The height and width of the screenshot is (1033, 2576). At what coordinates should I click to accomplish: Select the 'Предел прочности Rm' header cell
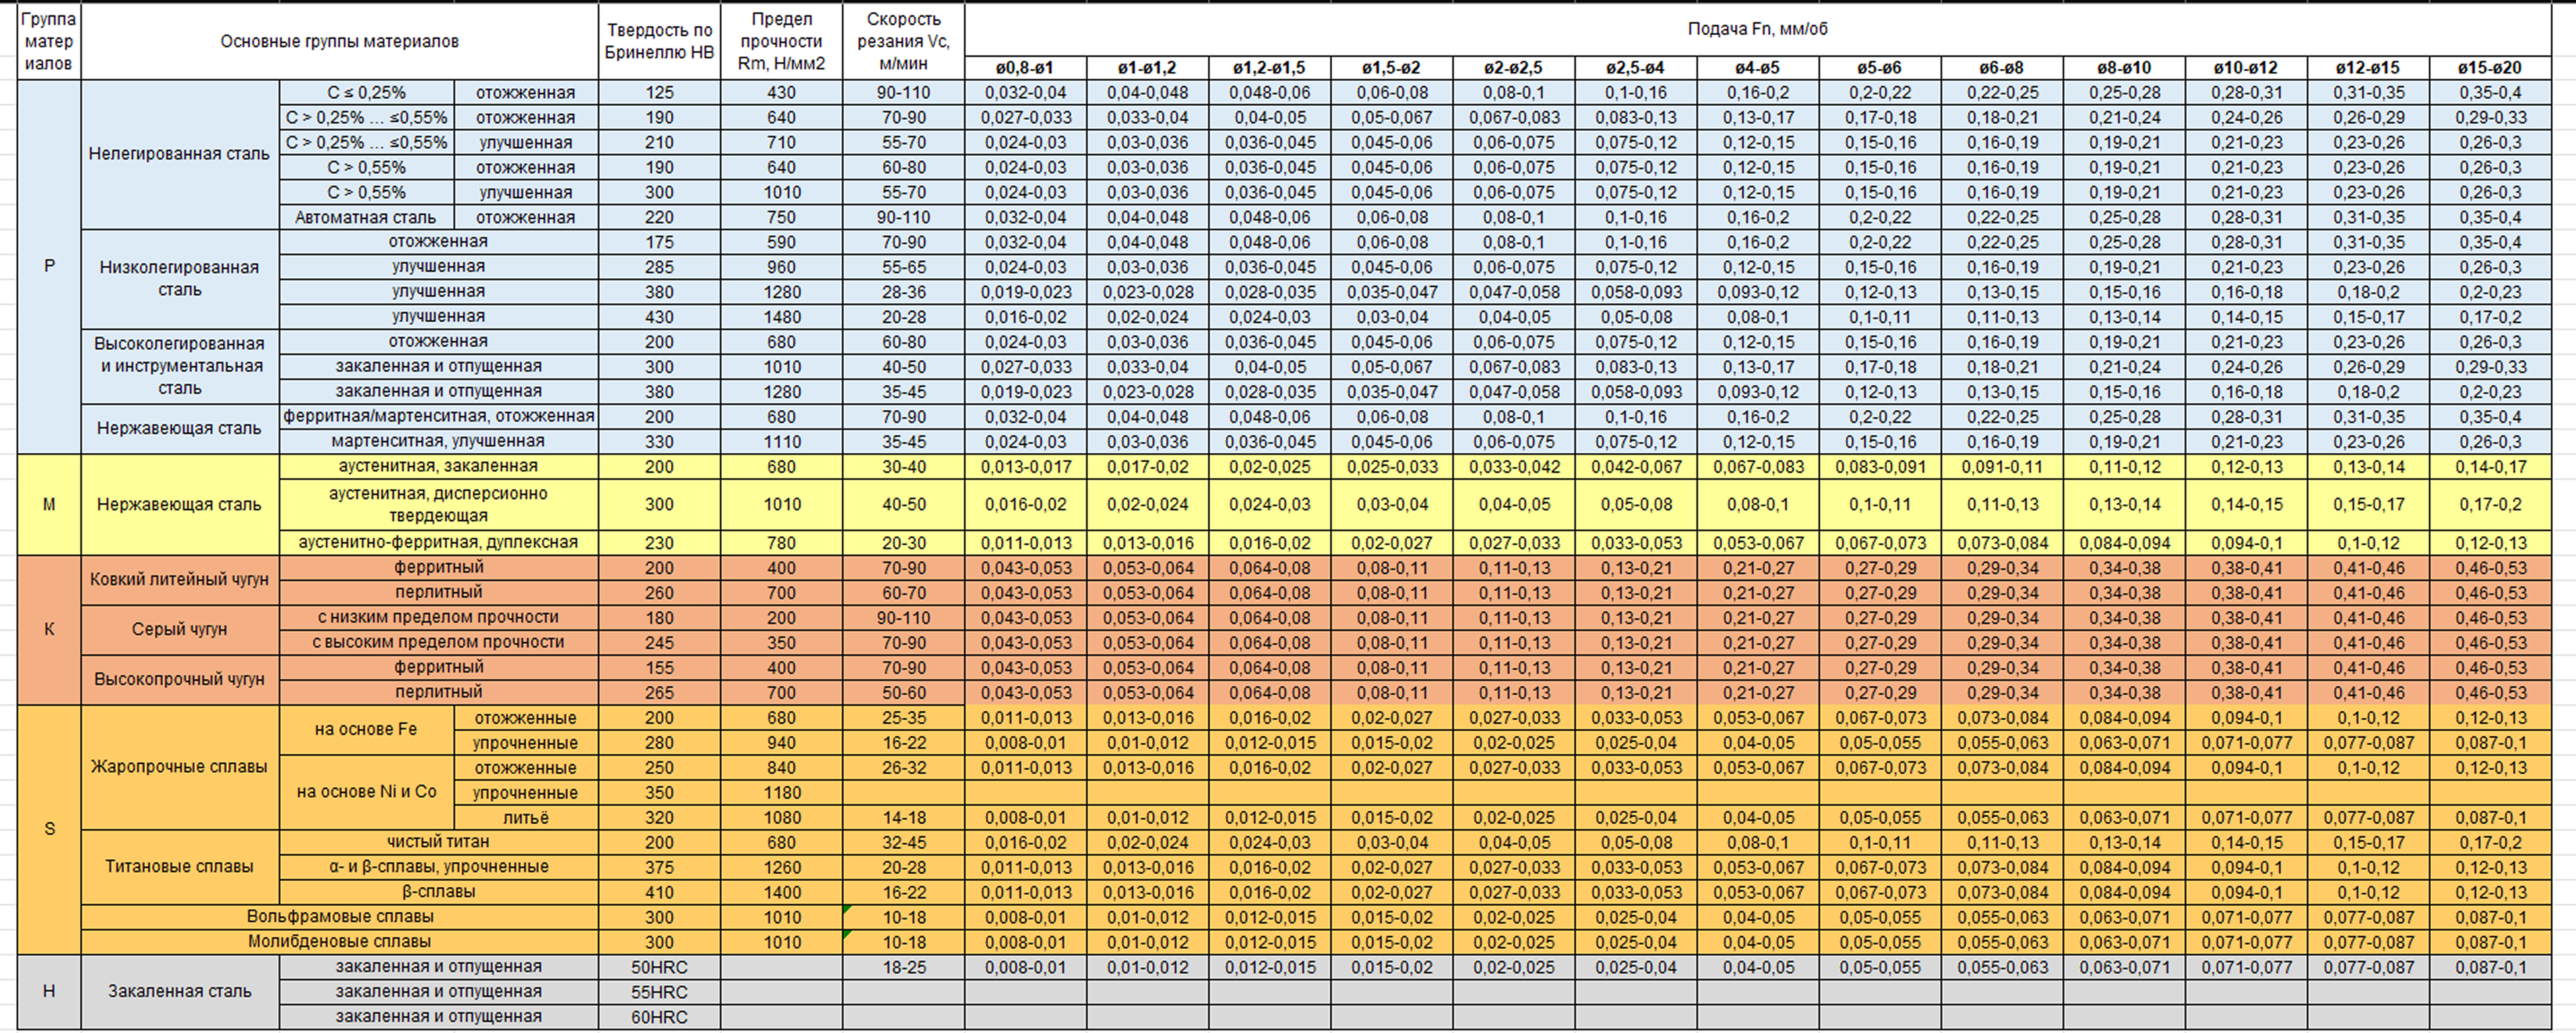click(781, 41)
